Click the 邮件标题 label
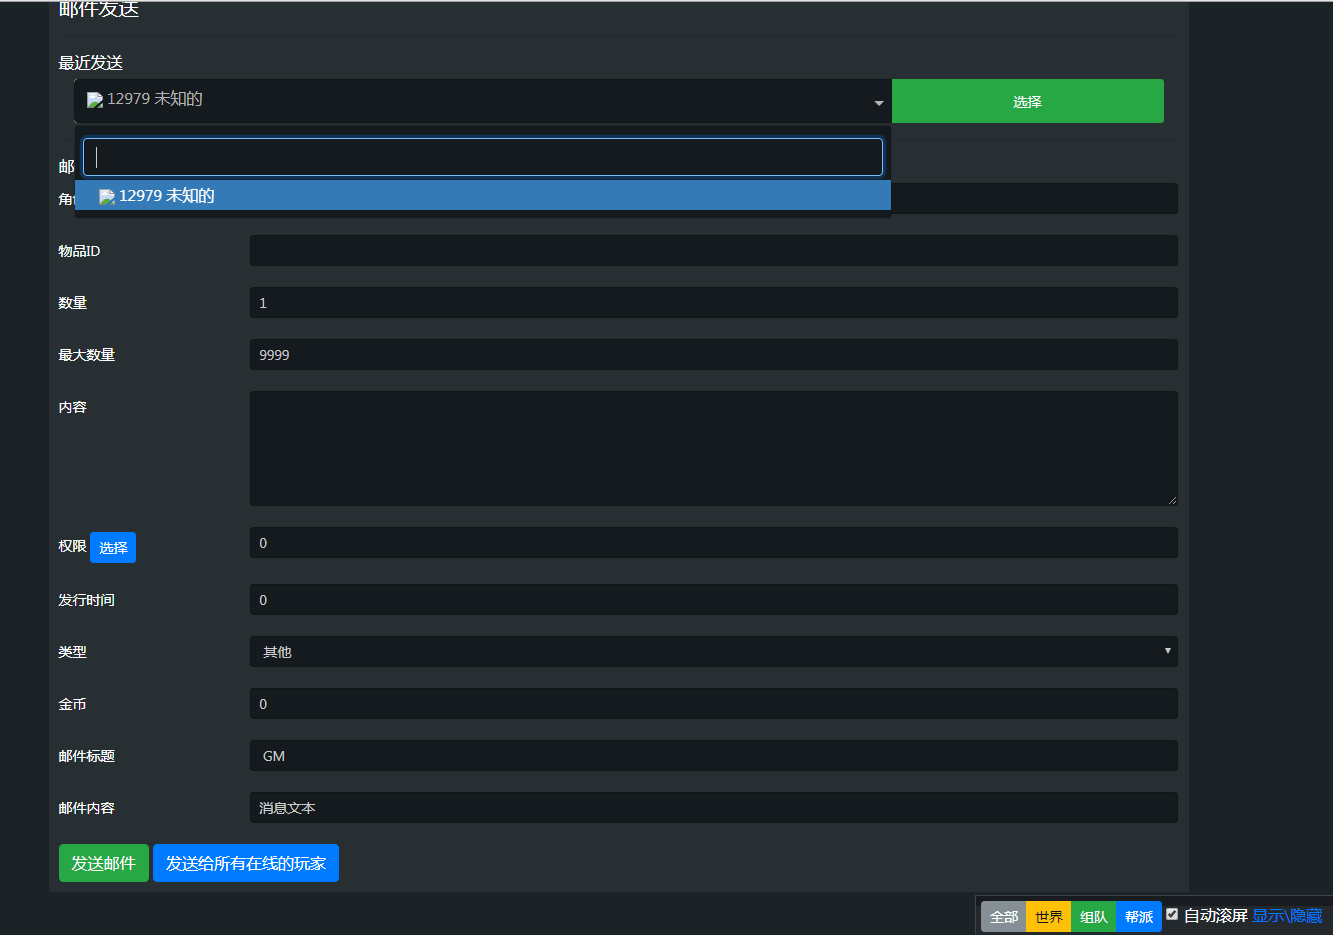1333x935 pixels. 87,756
